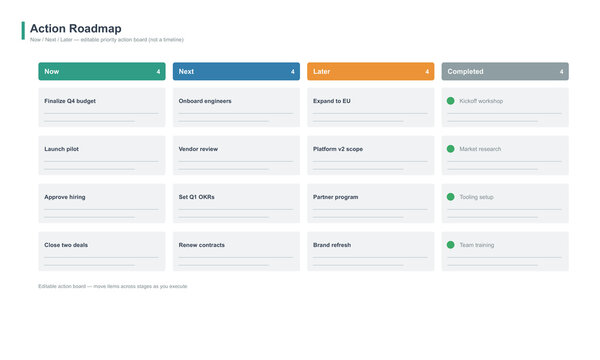Open the Vendor review card
The width and height of the screenshot is (600, 360).
(x=236, y=155)
